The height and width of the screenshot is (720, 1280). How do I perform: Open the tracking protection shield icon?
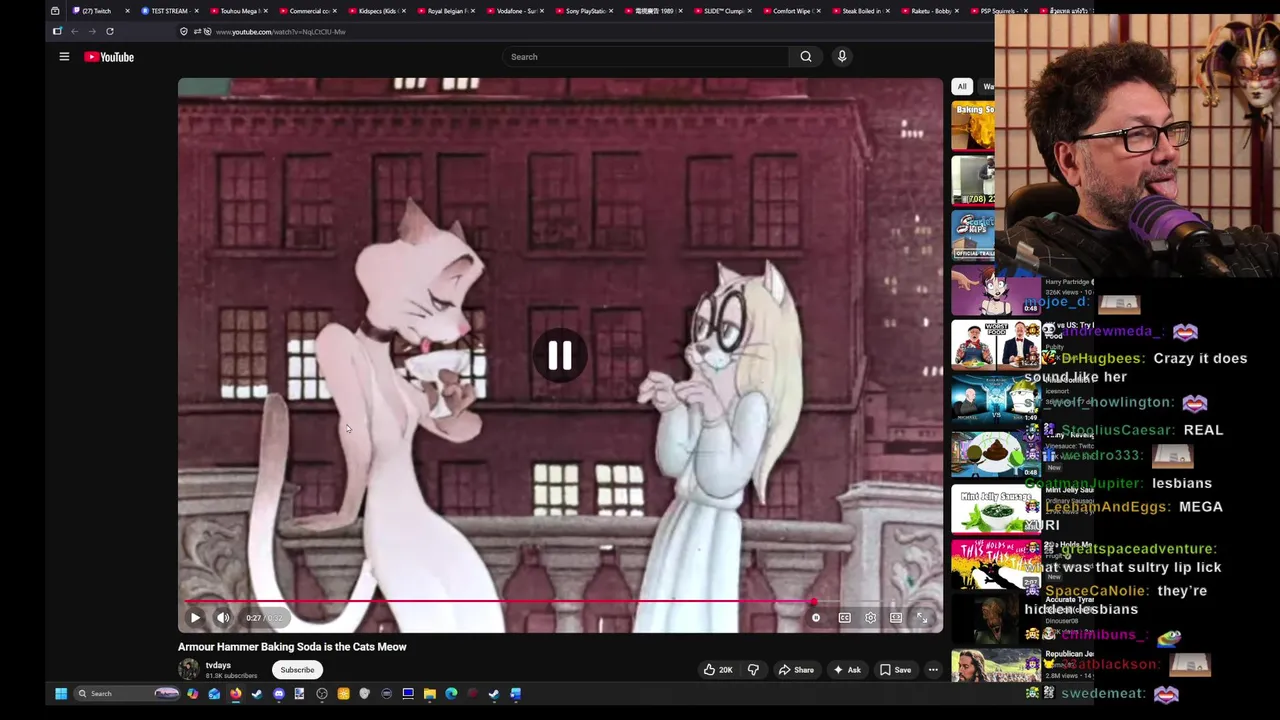pyautogui.click(x=184, y=31)
